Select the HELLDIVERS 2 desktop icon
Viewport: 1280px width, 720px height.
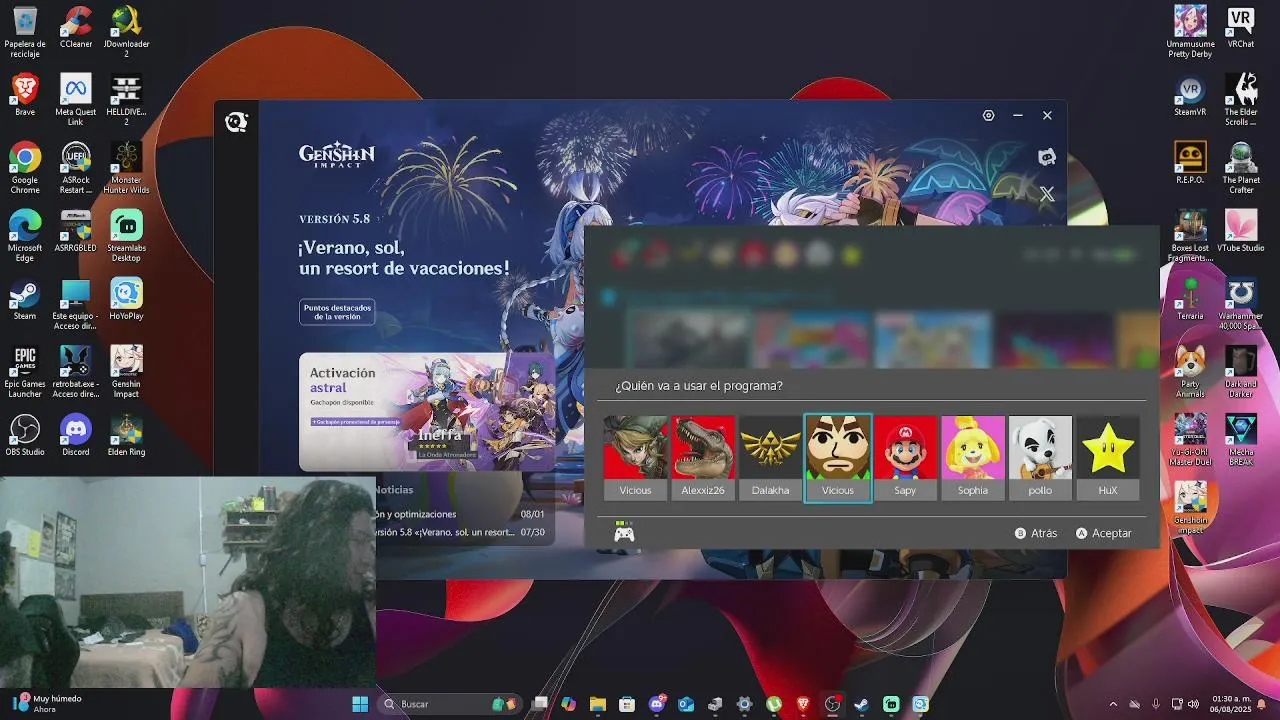(126, 100)
